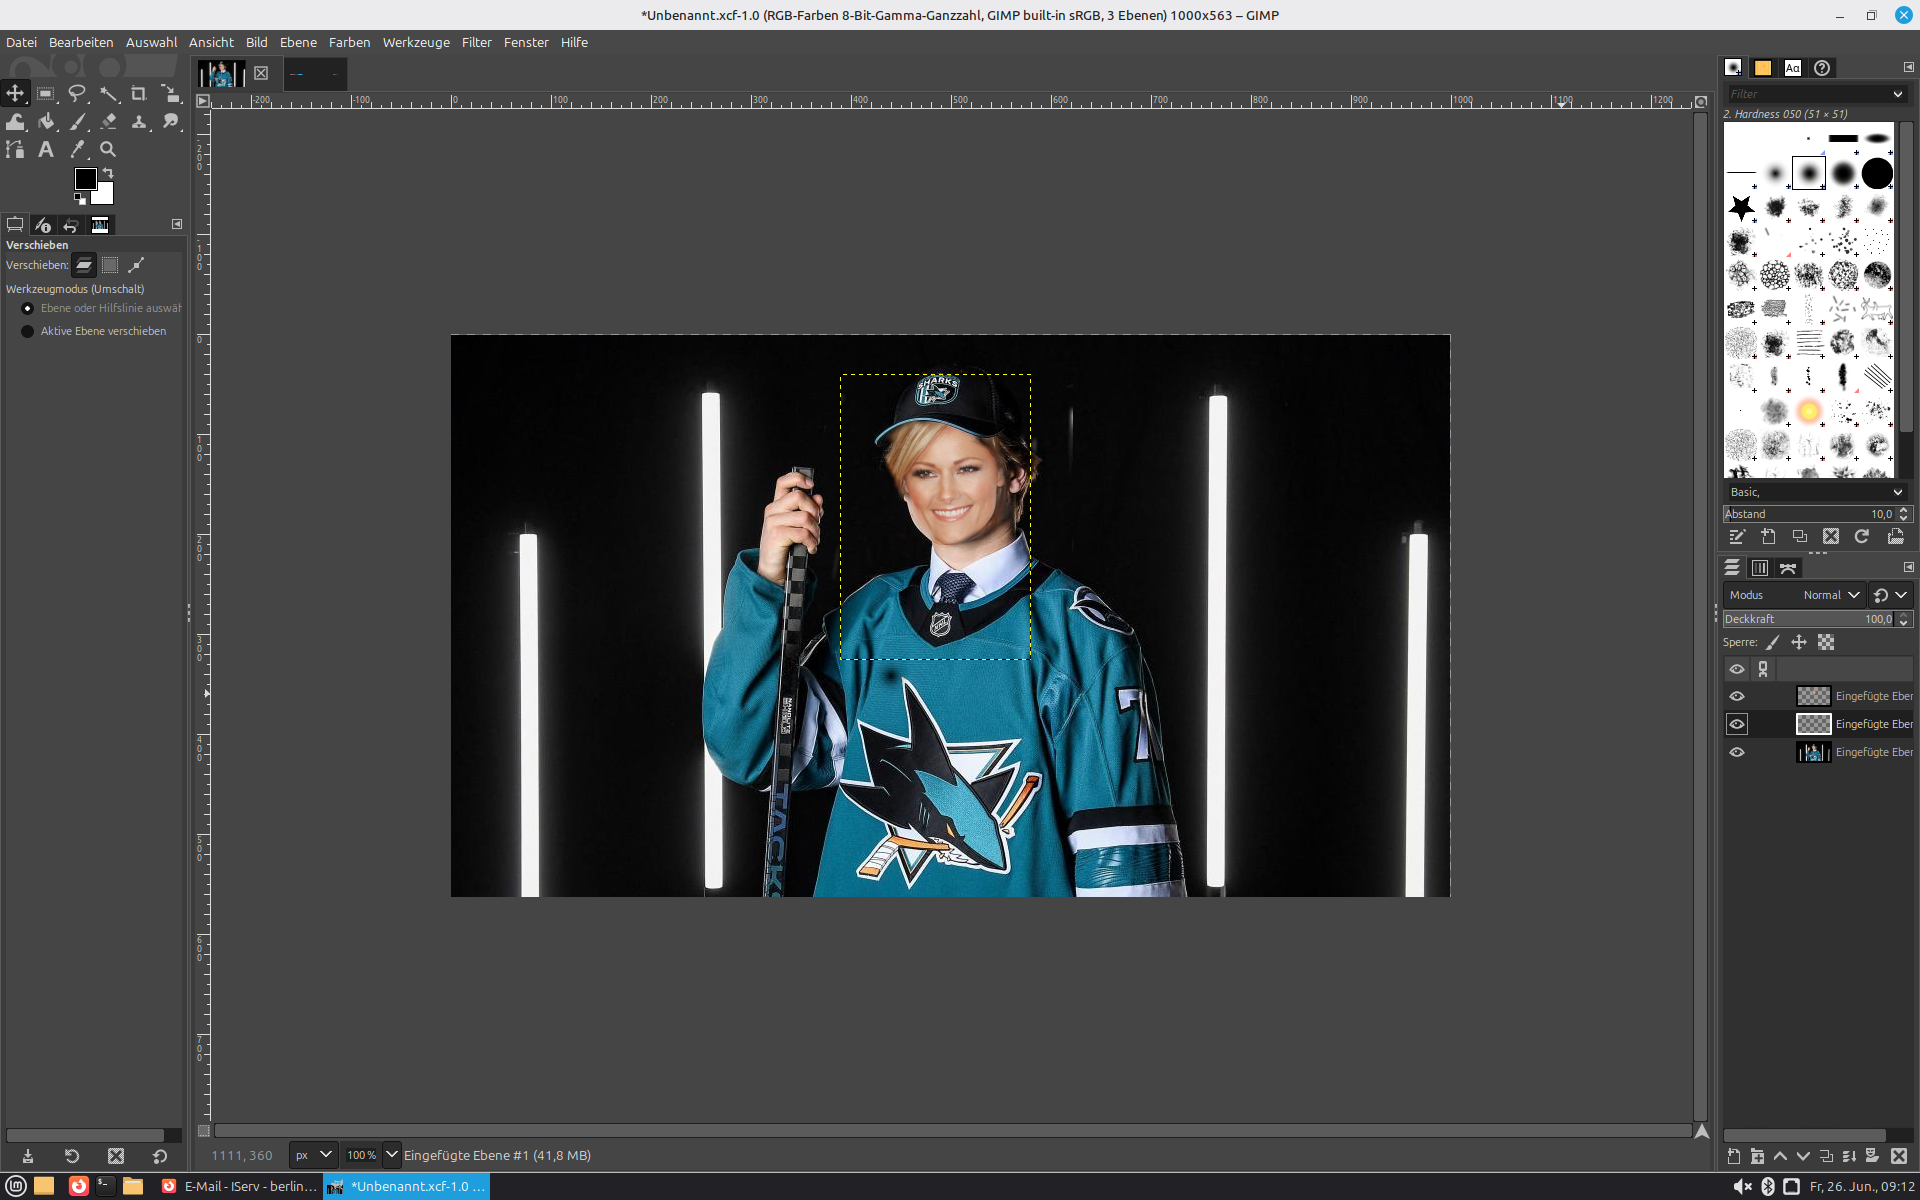Select the Bucket Fill tool

click(x=46, y=121)
